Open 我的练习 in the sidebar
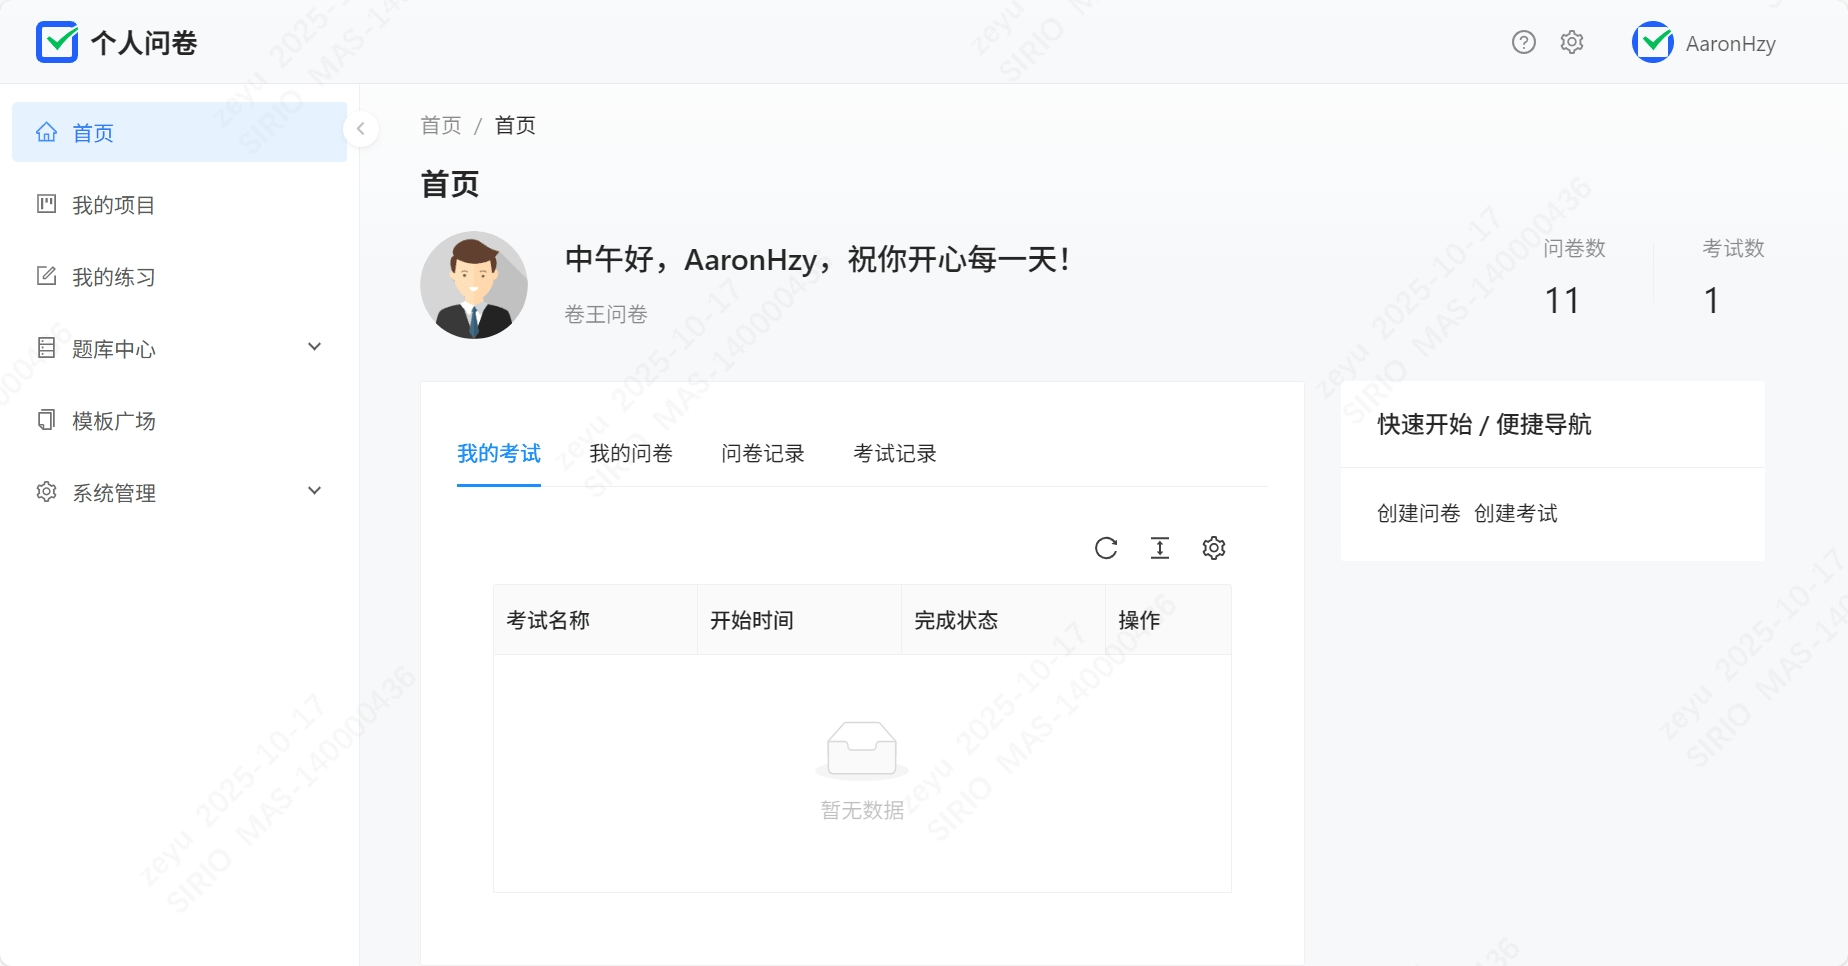The height and width of the screenshot is (966, 1848). [x=113, y=276]
